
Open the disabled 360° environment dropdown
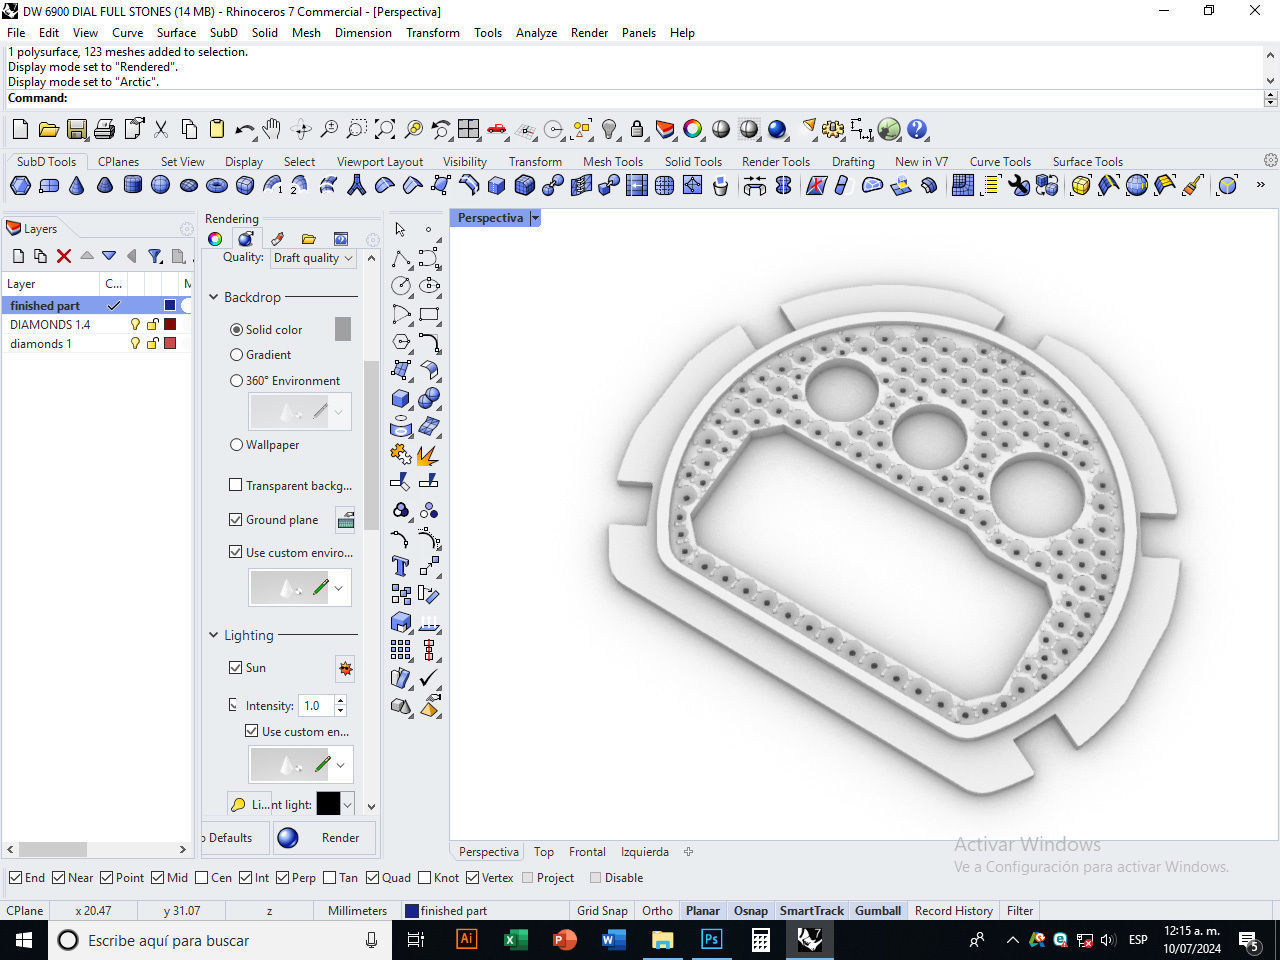[339, 412]
